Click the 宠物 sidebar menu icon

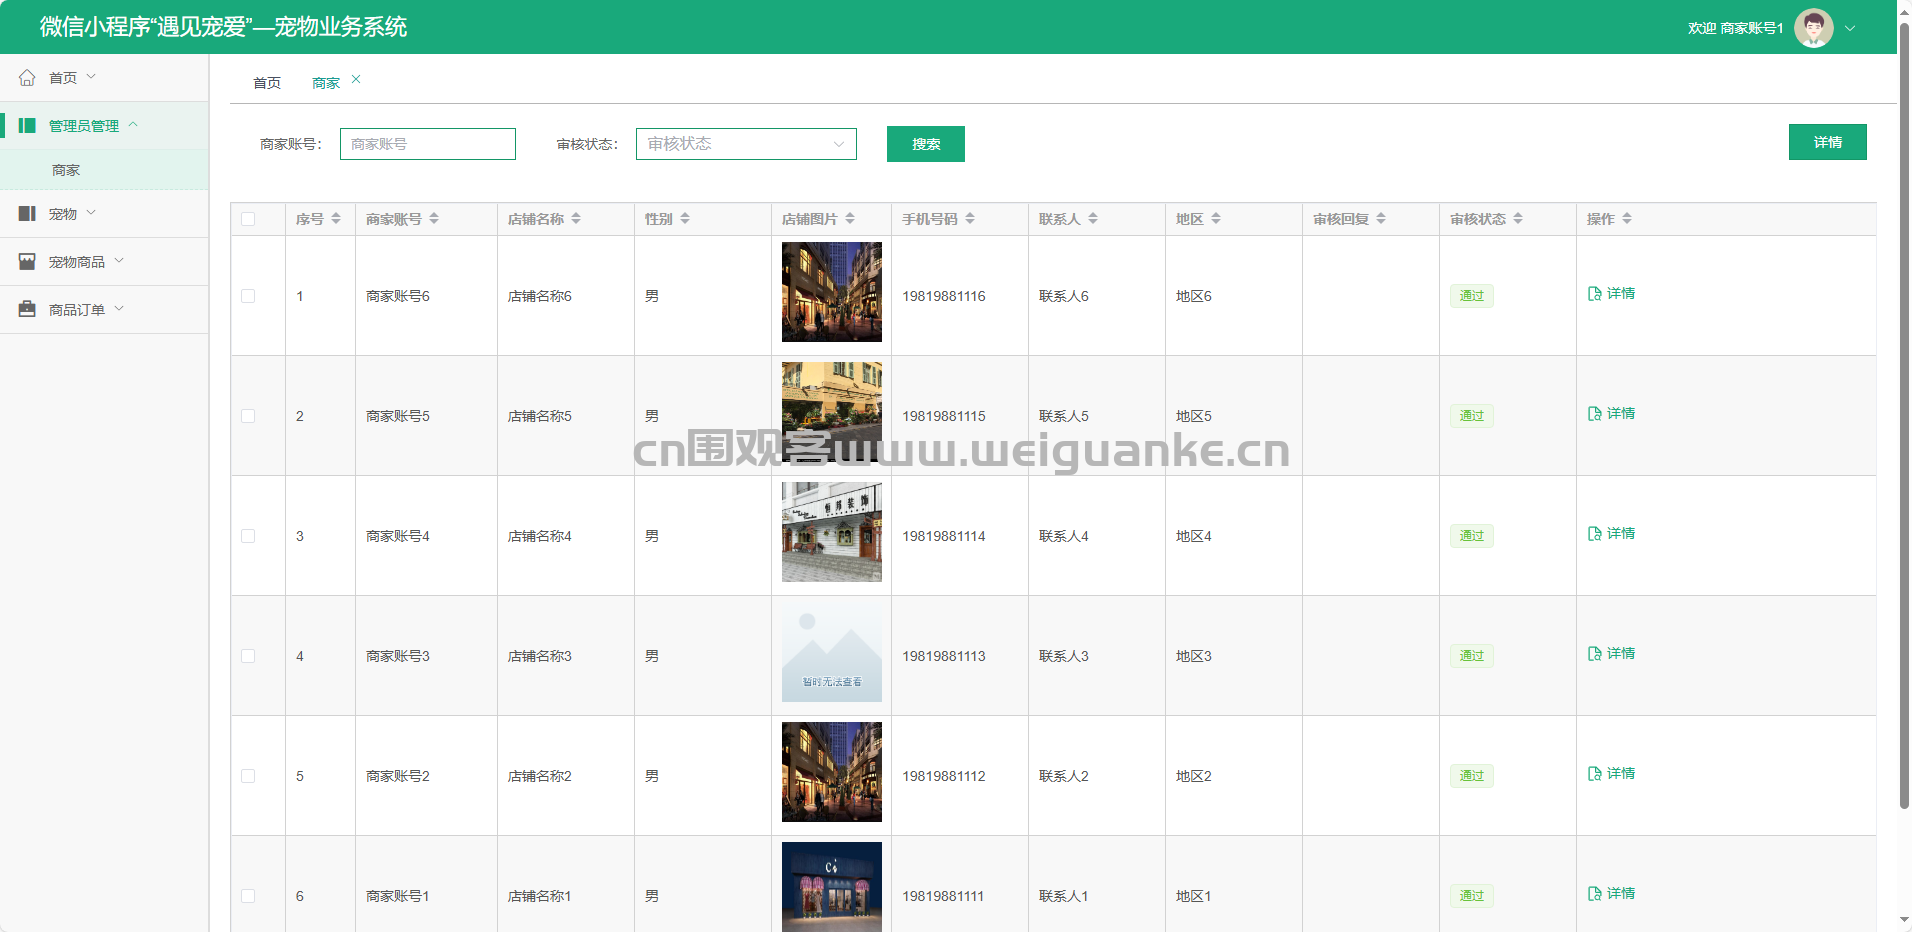[x=27, y=214]
